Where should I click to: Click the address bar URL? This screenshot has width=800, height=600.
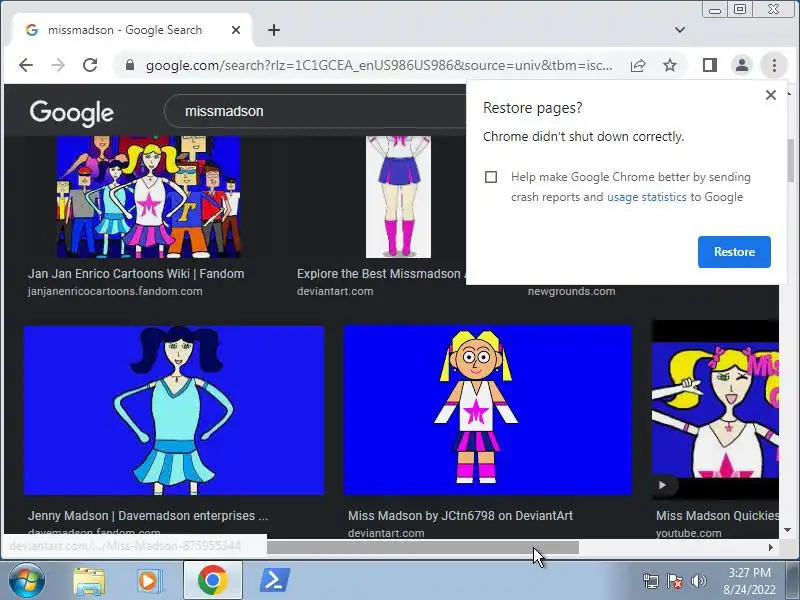pos(379,65)
